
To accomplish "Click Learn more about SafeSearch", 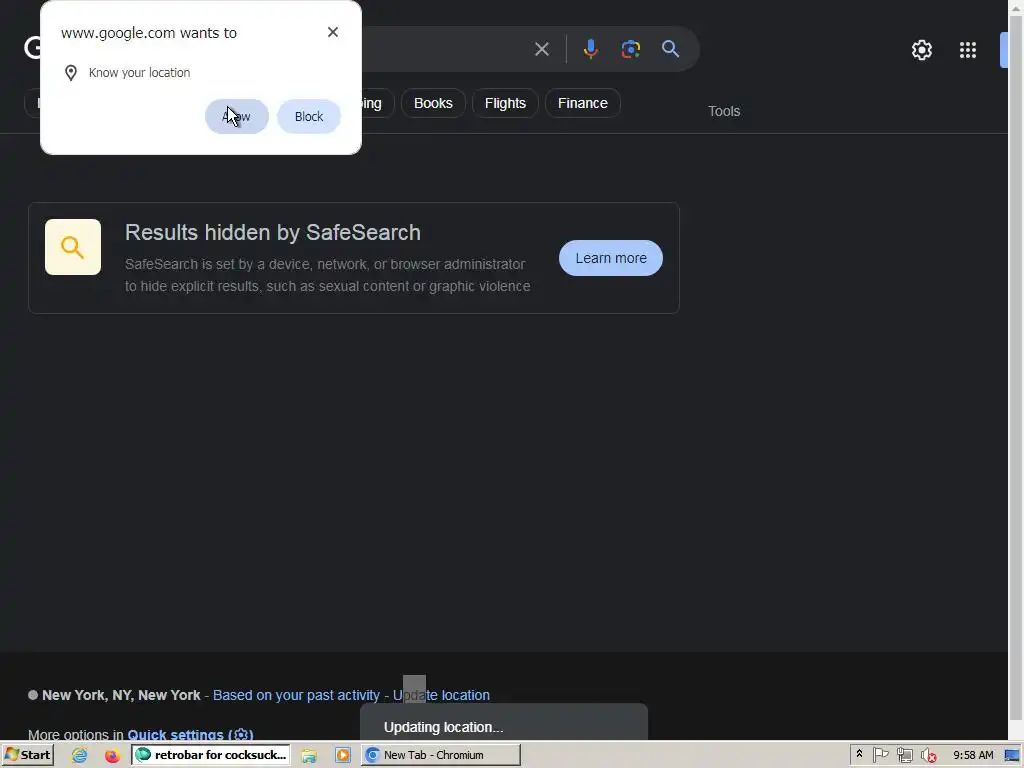I will pyautogui.click(x=611, y=258).
